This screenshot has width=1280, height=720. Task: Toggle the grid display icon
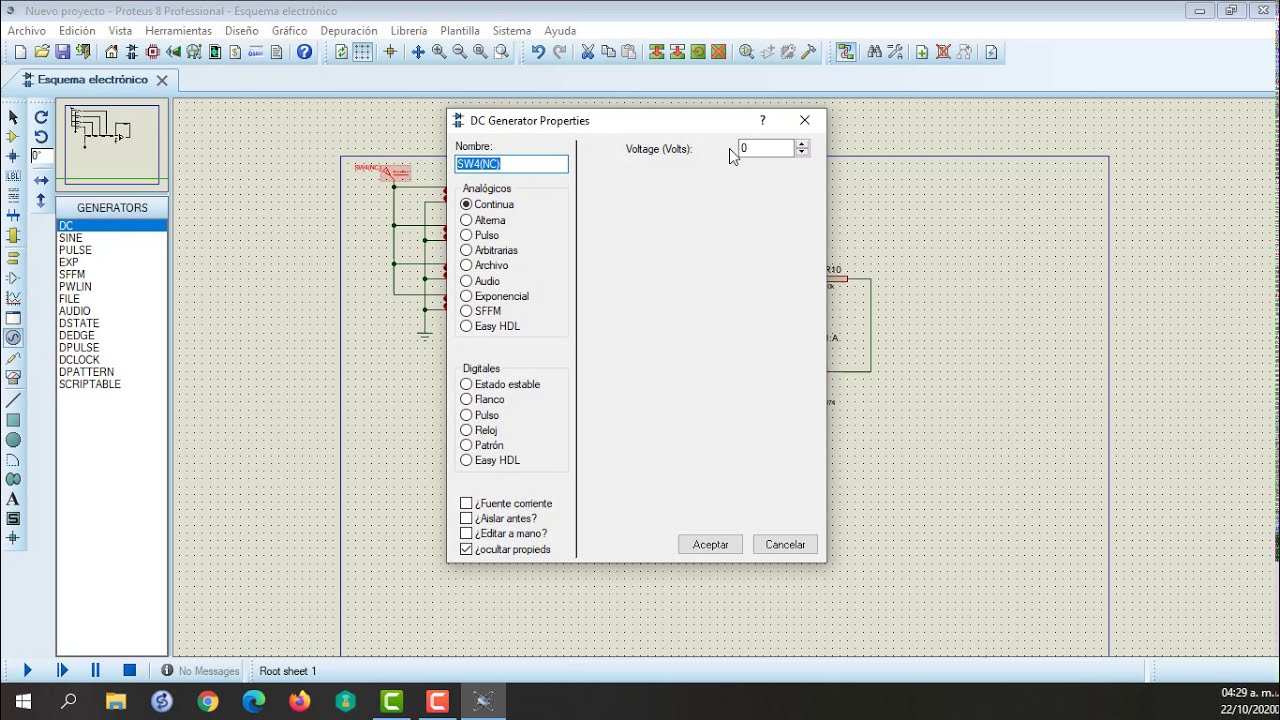[363, 52]
